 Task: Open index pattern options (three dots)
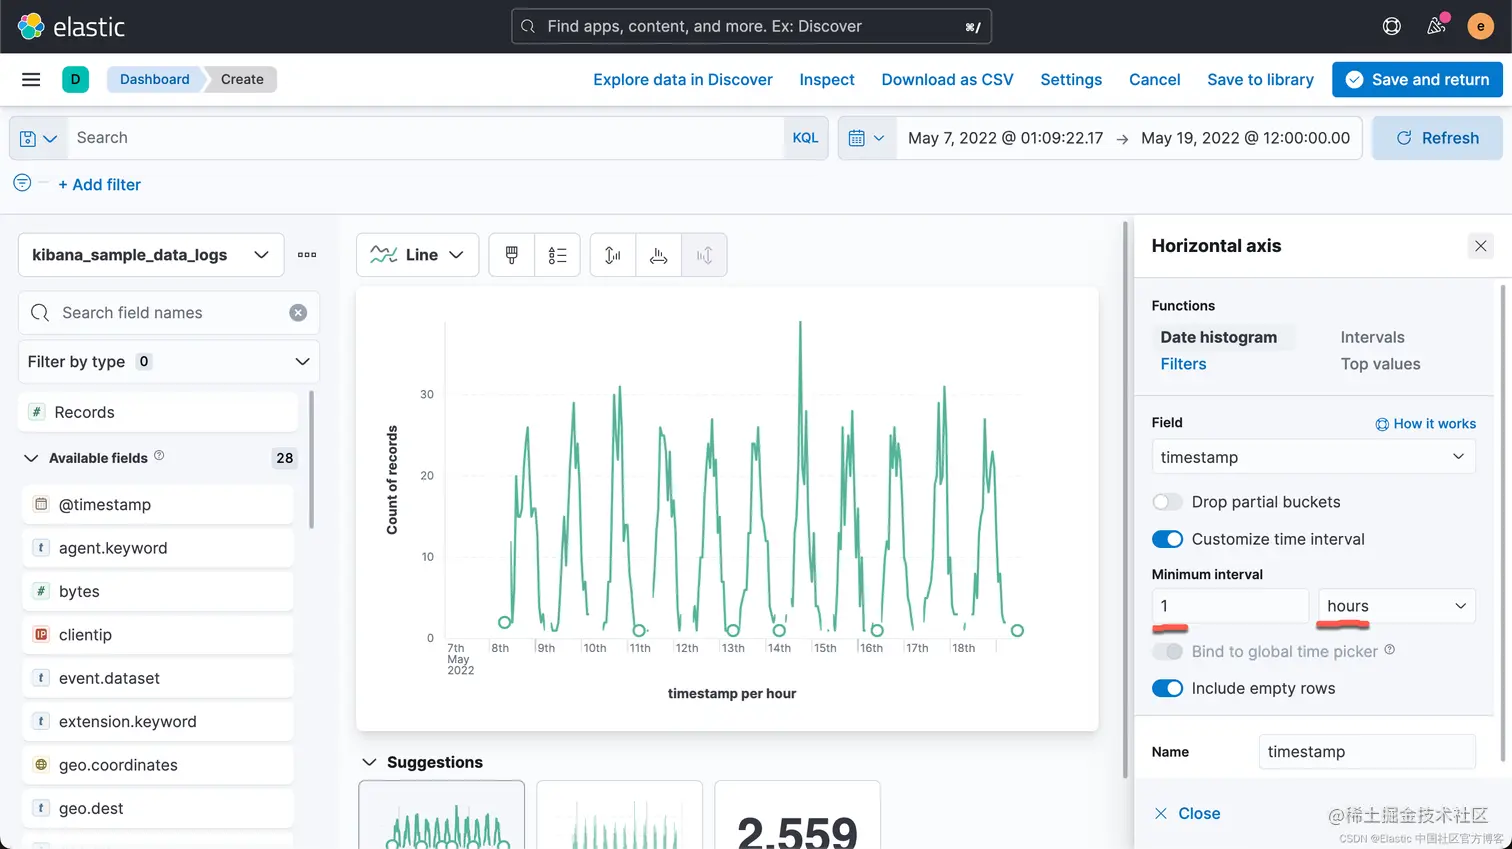click(307, 255)
